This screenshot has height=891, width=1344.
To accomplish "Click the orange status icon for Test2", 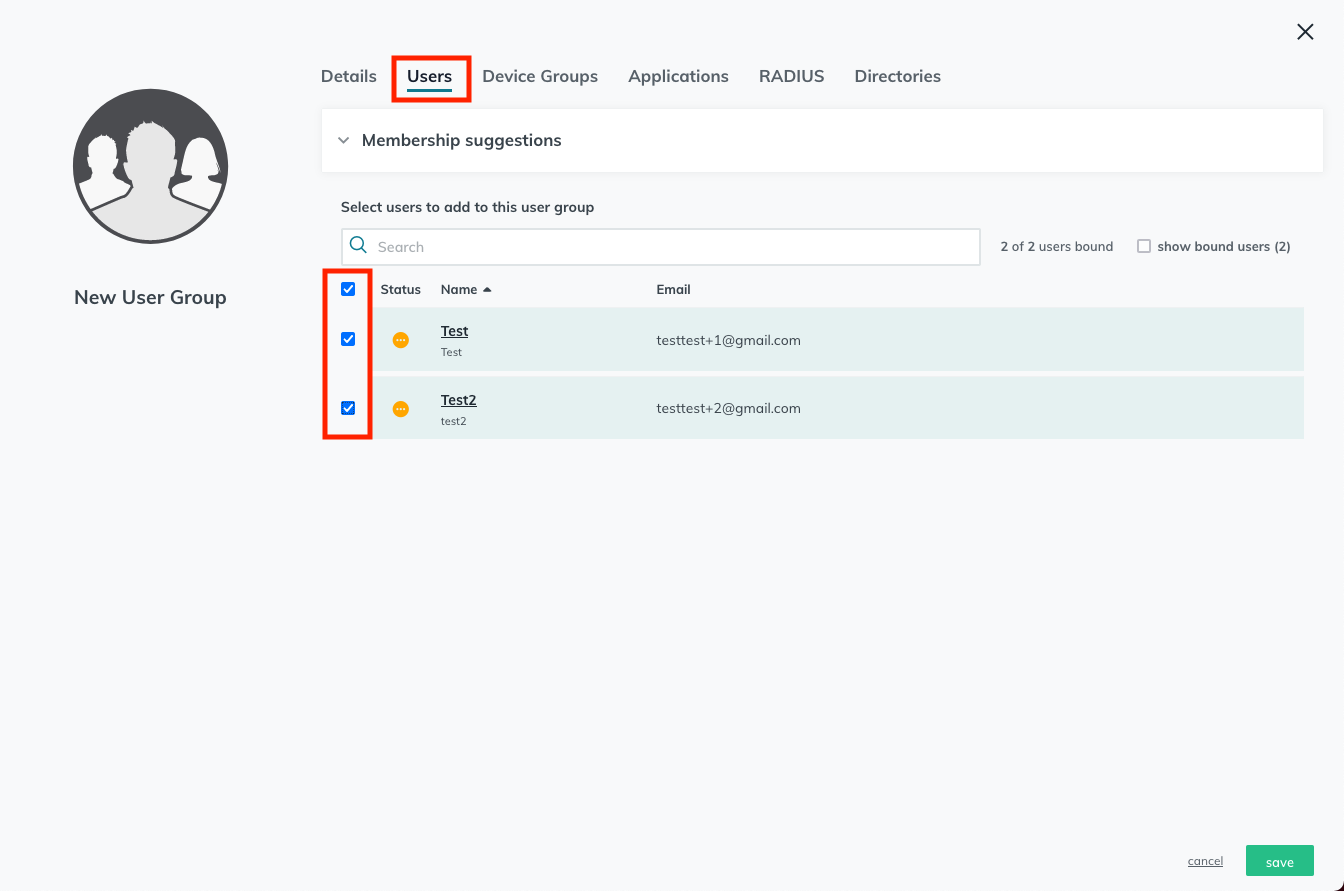I will (401, 409).
